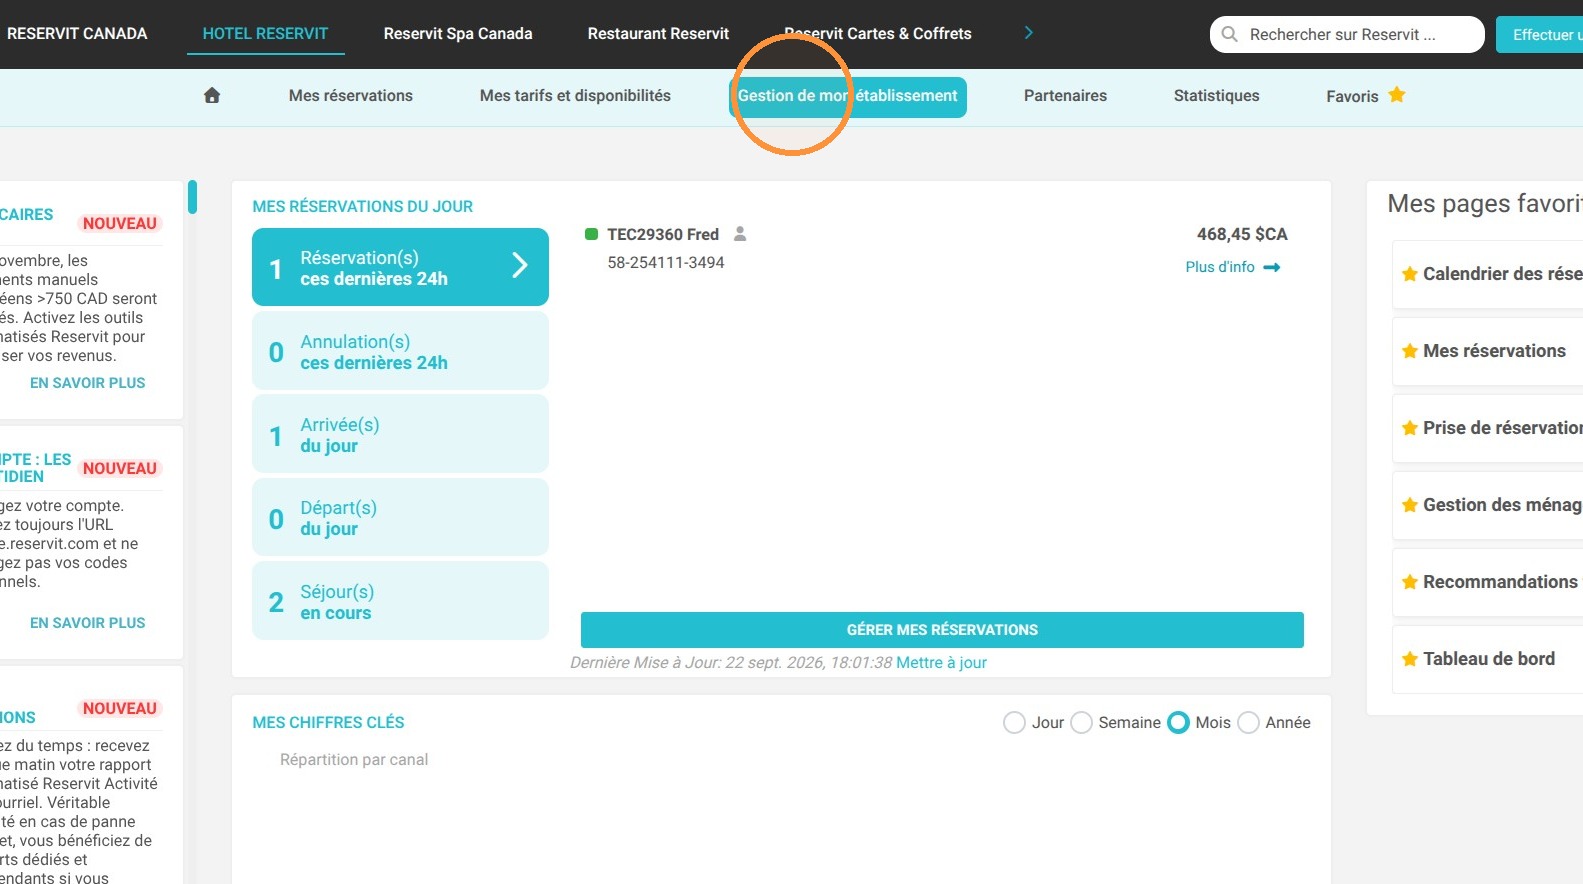This screenshot has width=1583, height=884.
Task: Click the star beside Tableau de bord
Action: pyautogui.click(x=1410, y=659)
